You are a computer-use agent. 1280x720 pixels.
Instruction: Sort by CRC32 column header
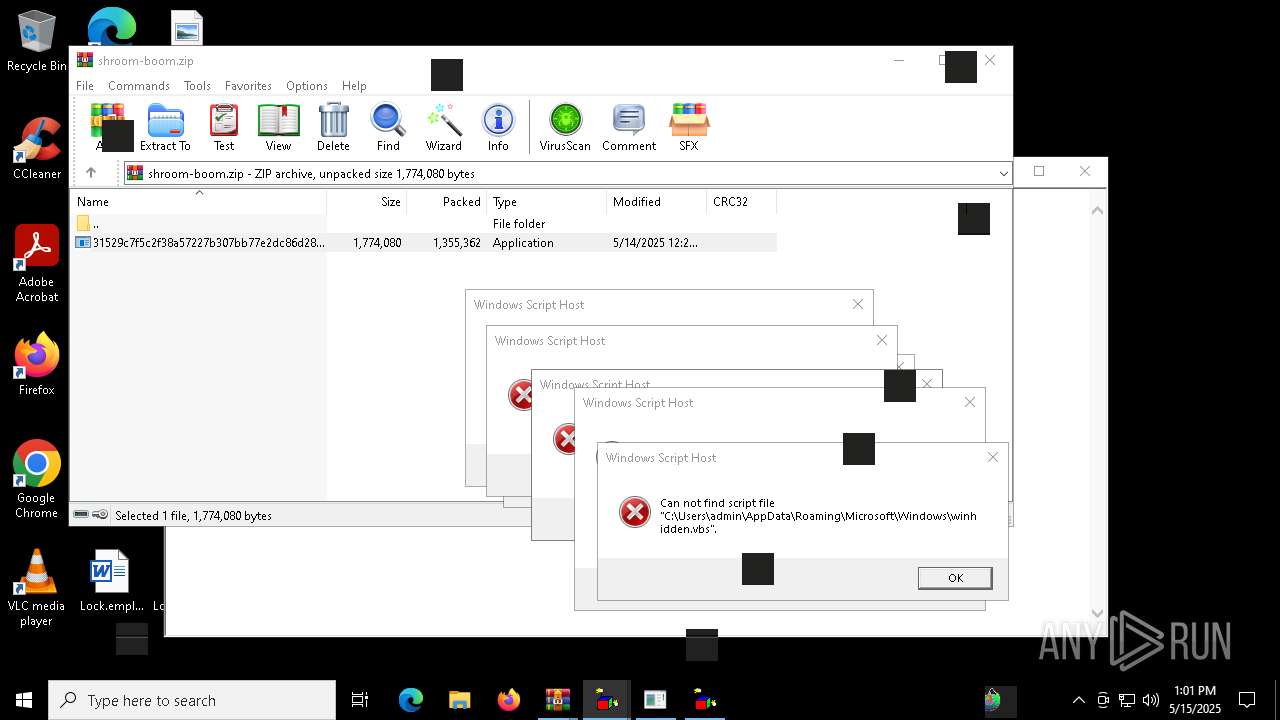tap(741, 202)
